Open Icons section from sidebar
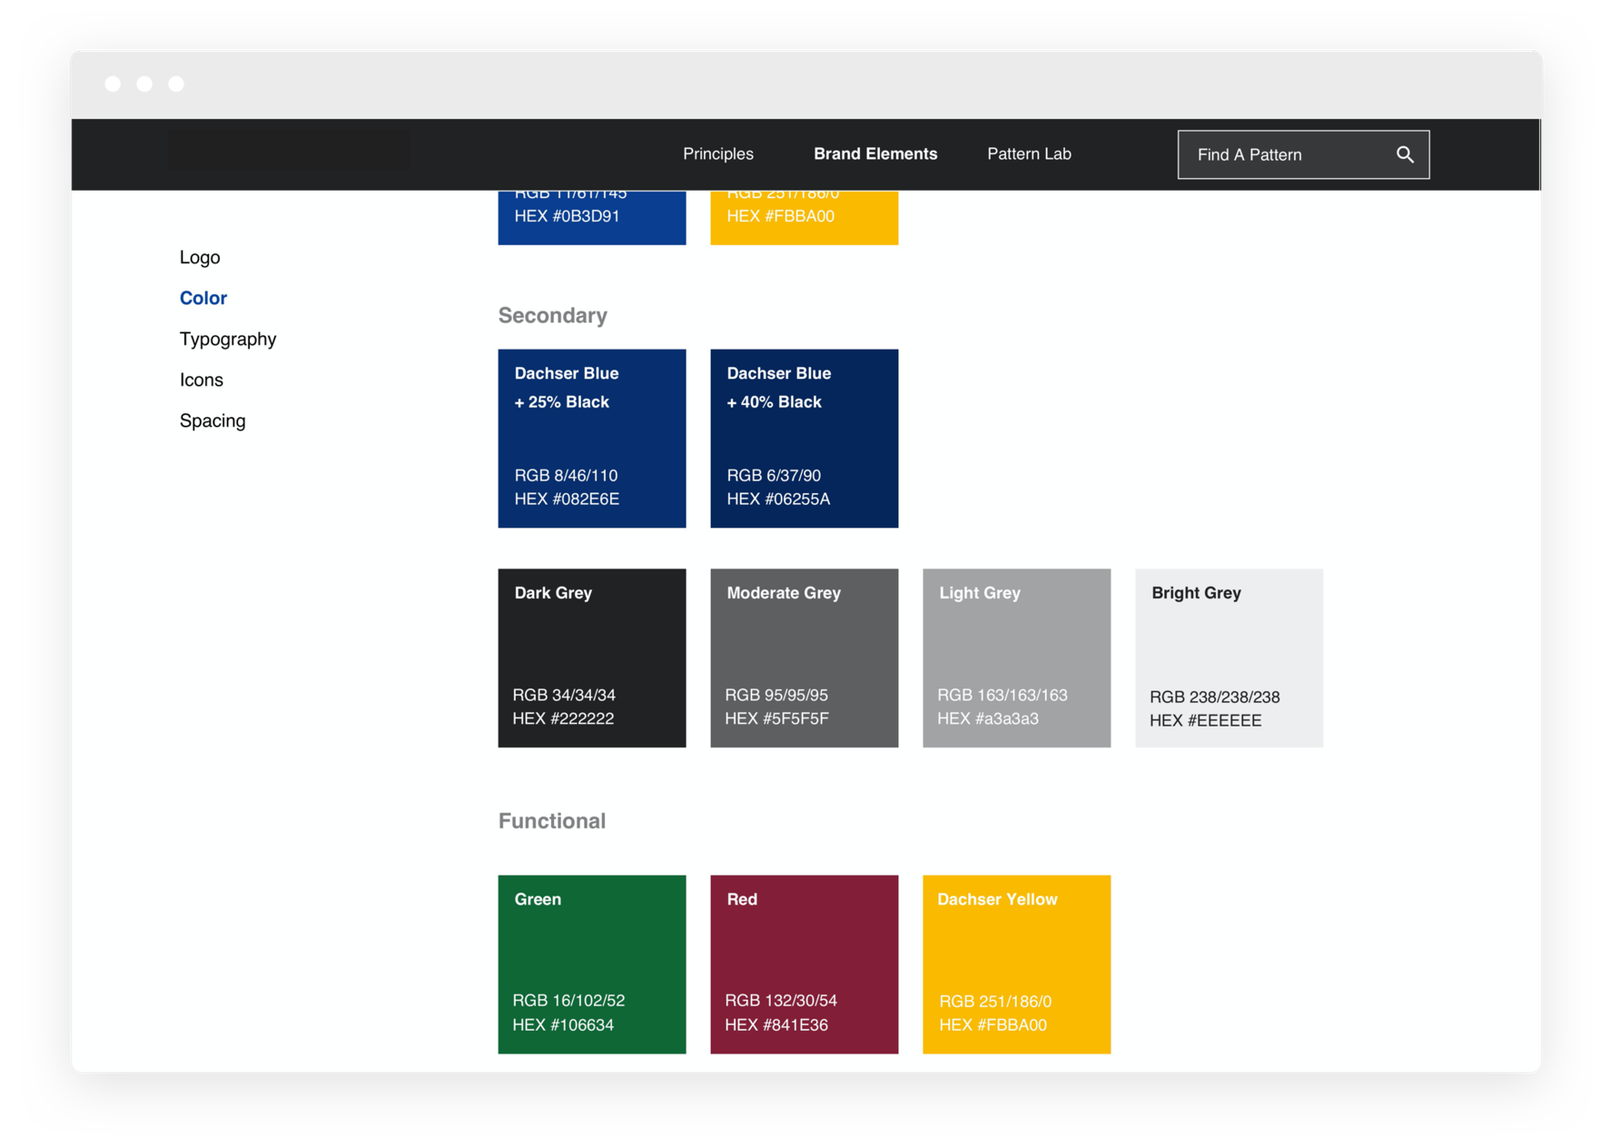This screenshot has height=1148, width=1600. point(201,380)
